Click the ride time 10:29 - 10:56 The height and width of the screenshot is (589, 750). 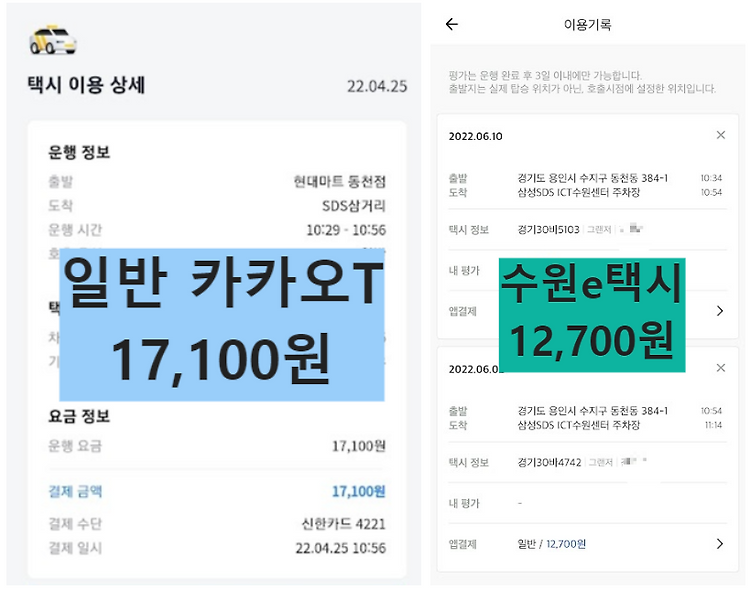pyautogui.click(x=346, y=230)
